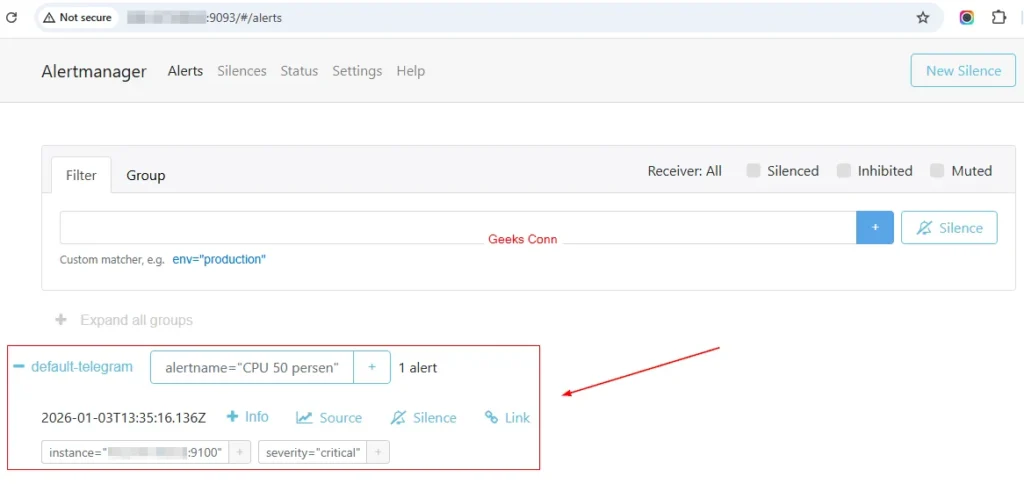Image resolution: width=1024 pixels, height=484 pixels.
Task: Open the Receiver: All selector
Action: click(x=684, y=171)
